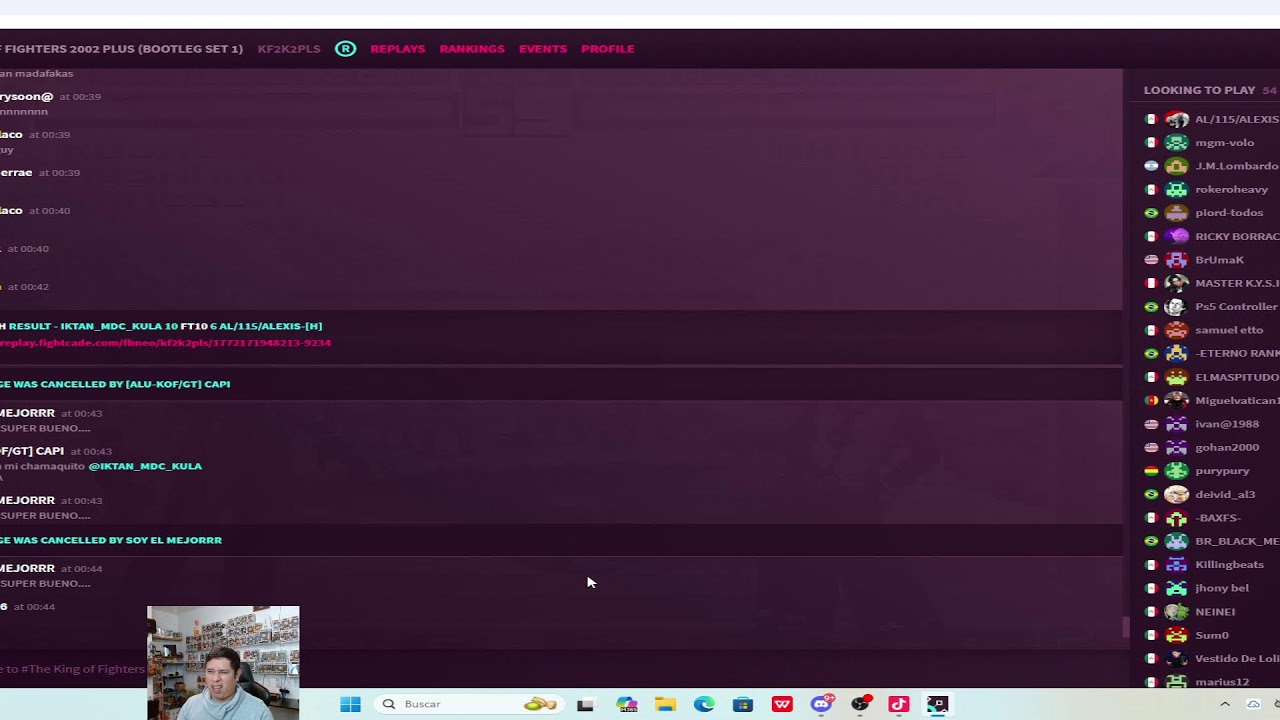This screenshot has height=720, width=1280.
Task: Open the replay.fightcade.com match link
Action: tap(165, 343)
